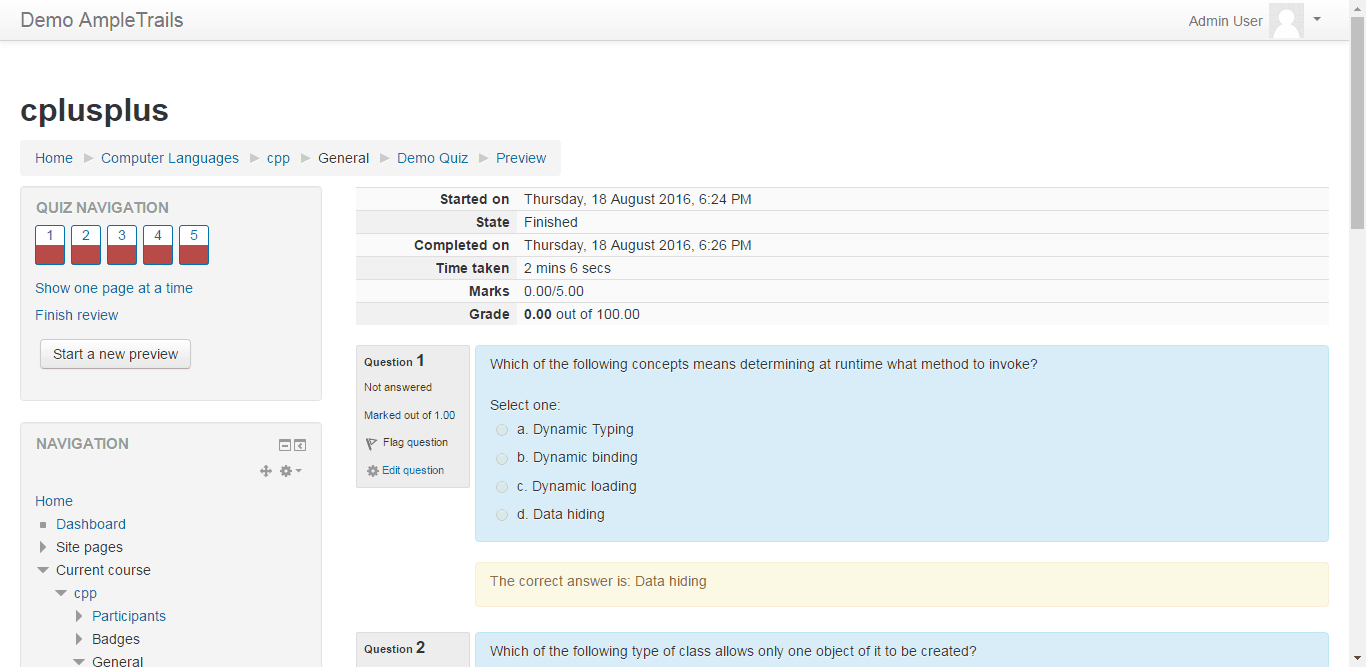The height and width of the screenshot is (667, 1366).
Task: Click the '2 mins 6 secs' time value
Action: coord(567,268)
